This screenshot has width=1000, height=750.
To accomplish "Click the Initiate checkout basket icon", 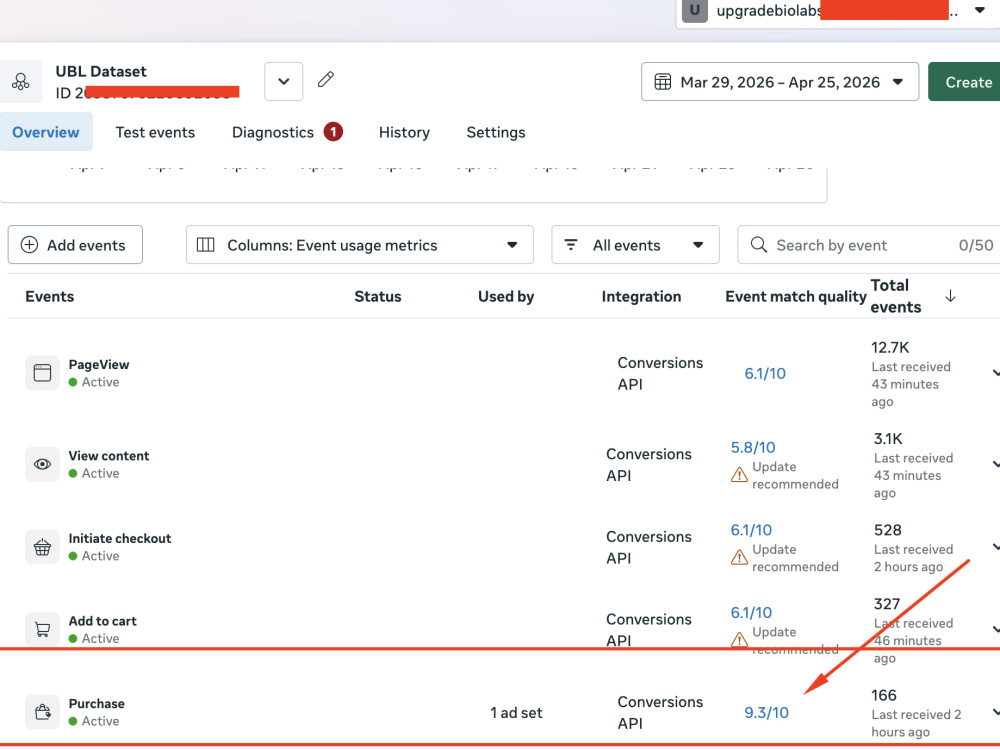I will click(x=42, y=547).
